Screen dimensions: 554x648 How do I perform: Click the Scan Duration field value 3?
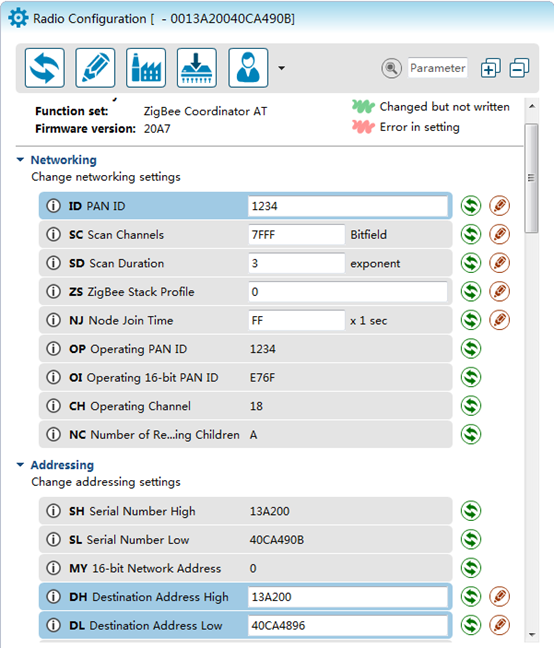[x=296, y=263]
